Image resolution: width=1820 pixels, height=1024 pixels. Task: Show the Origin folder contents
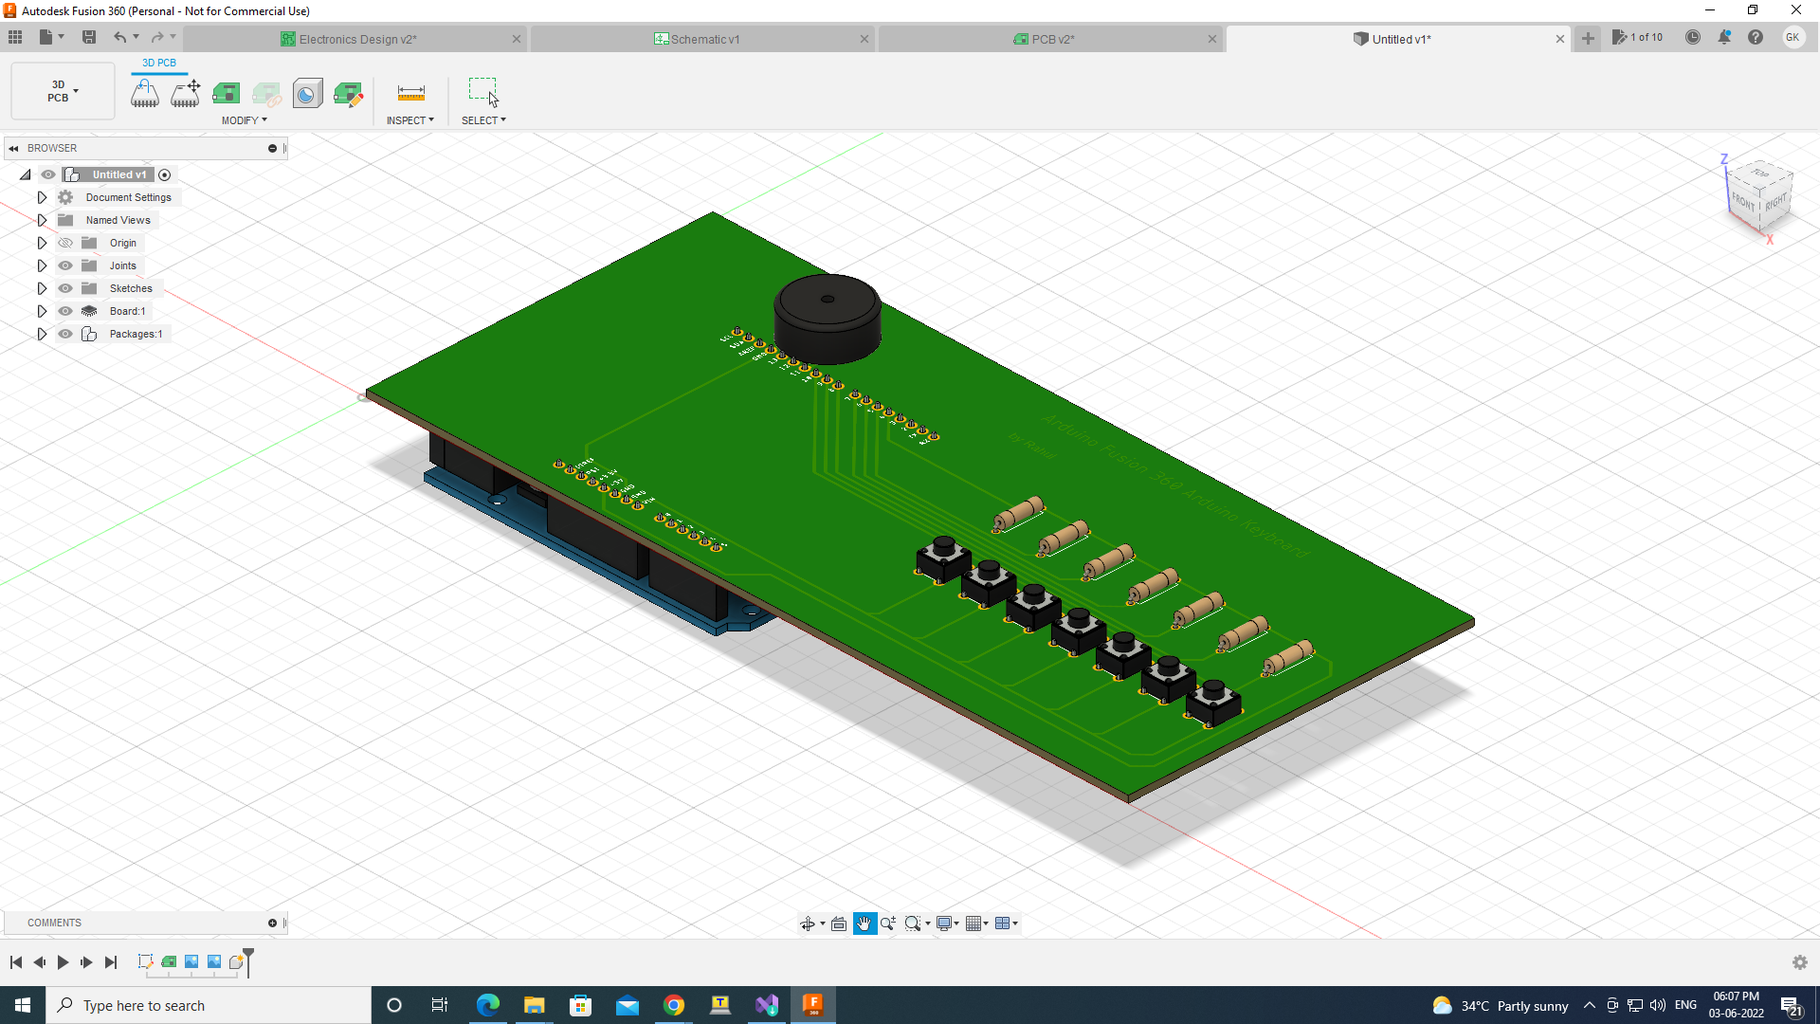[x=41, y=242]
